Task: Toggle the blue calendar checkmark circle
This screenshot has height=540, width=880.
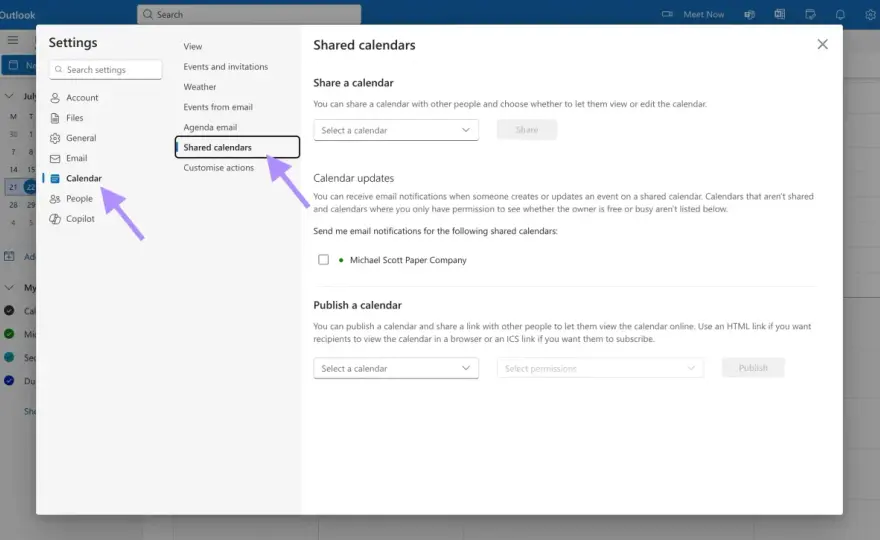Action: pyautogui.click(x=9, y=381)
